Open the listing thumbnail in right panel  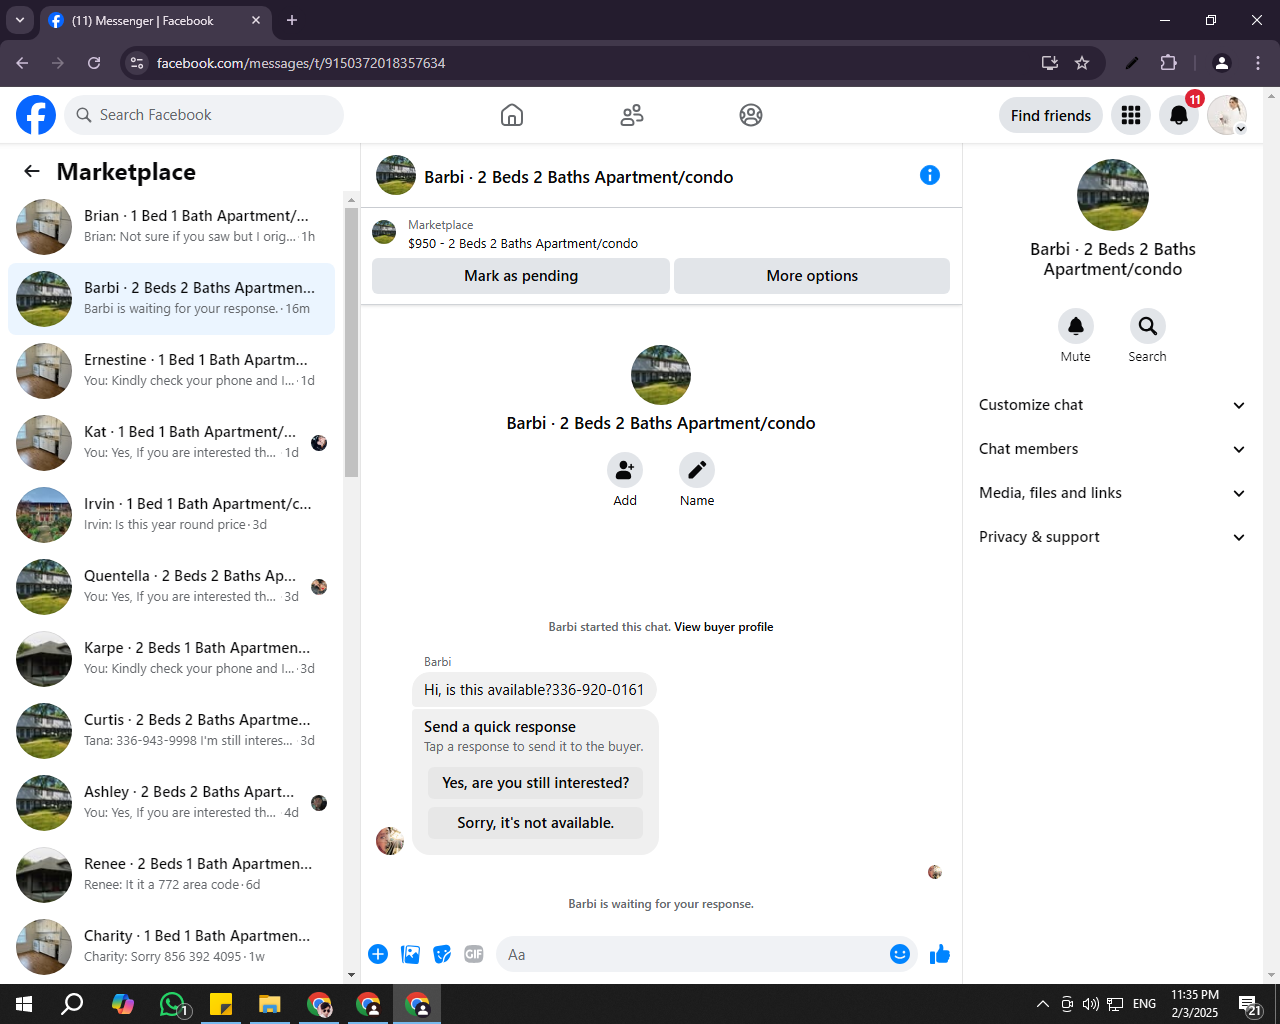(1113, 195)
